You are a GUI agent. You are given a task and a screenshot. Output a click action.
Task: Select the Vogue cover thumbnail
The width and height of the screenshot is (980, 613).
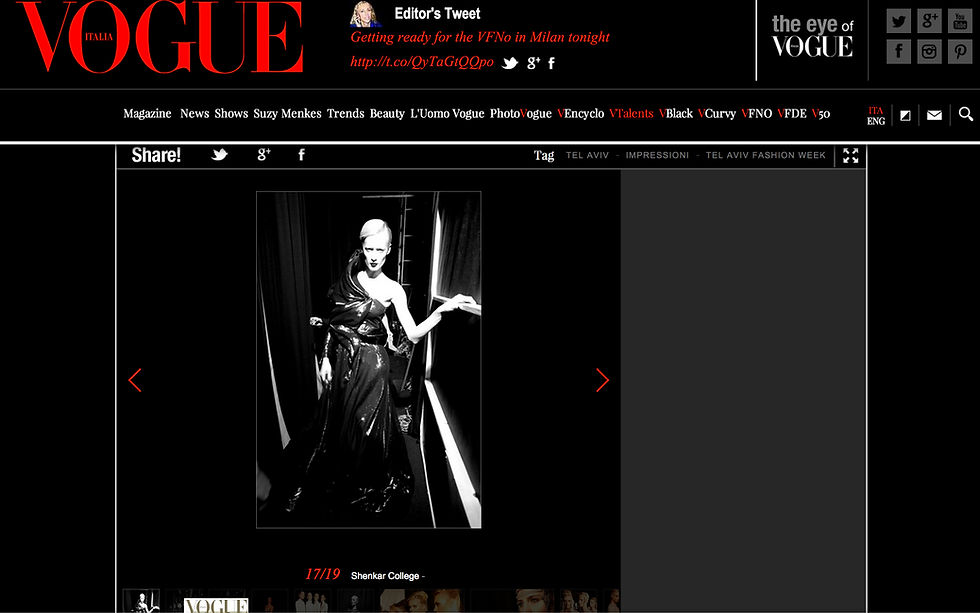click(216, 605)
